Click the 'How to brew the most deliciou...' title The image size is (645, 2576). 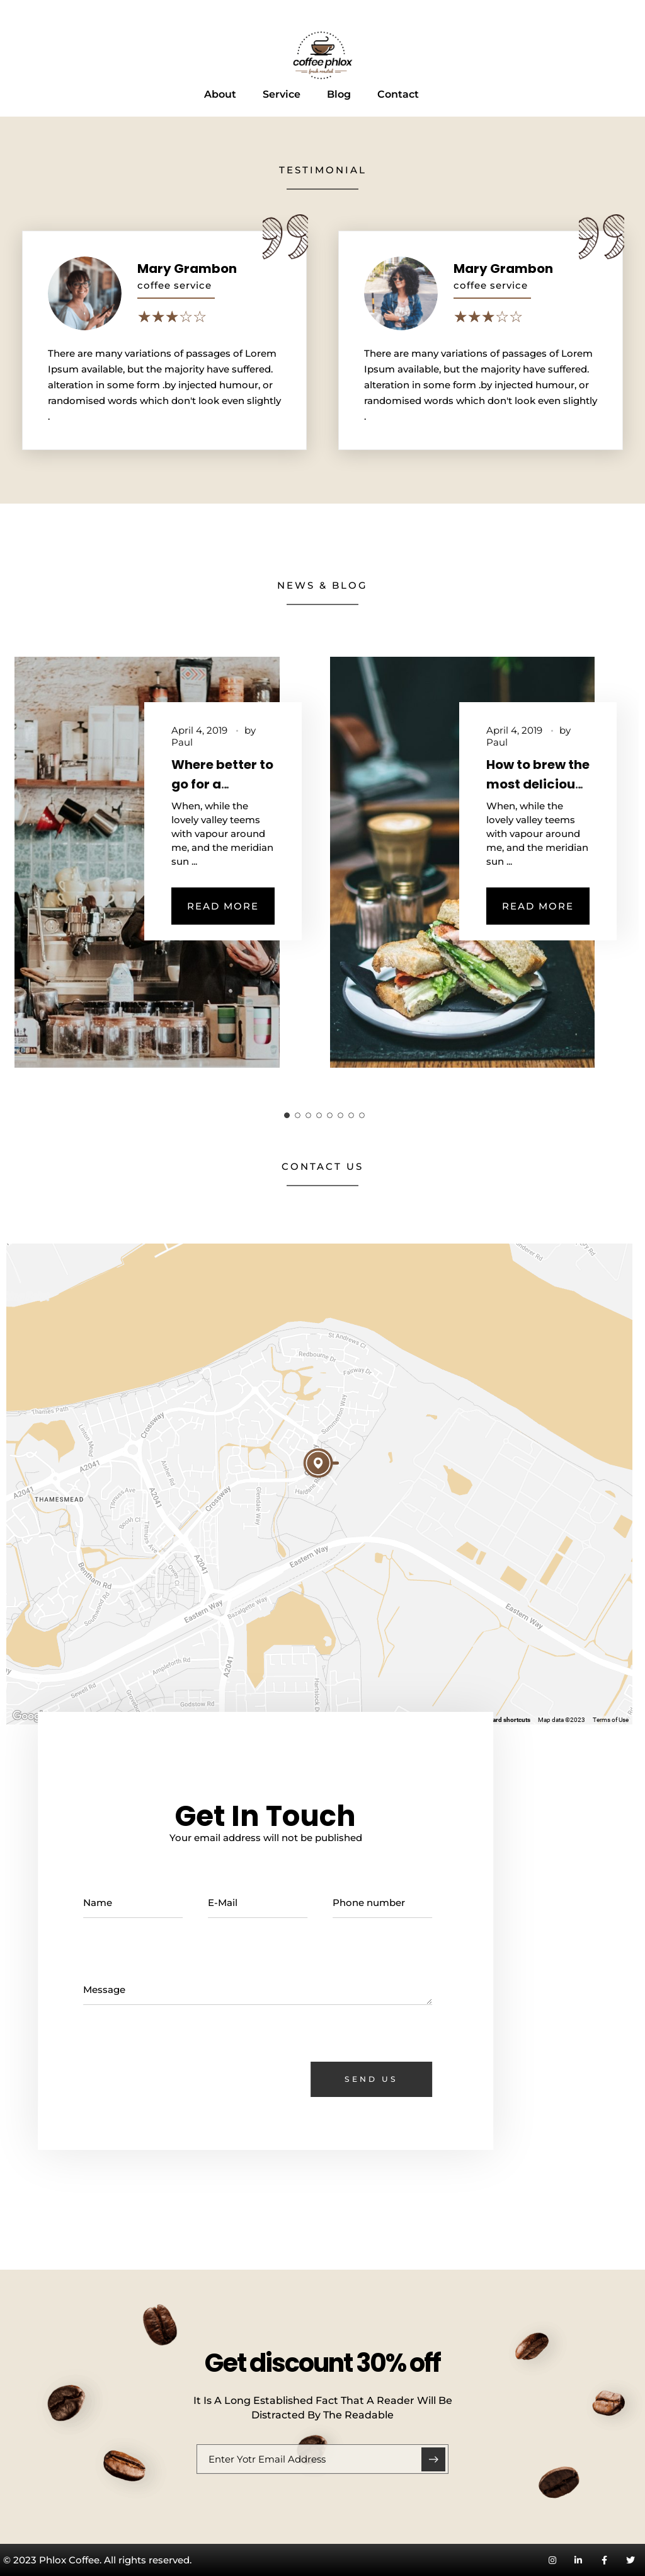click(x=538, y=774)
